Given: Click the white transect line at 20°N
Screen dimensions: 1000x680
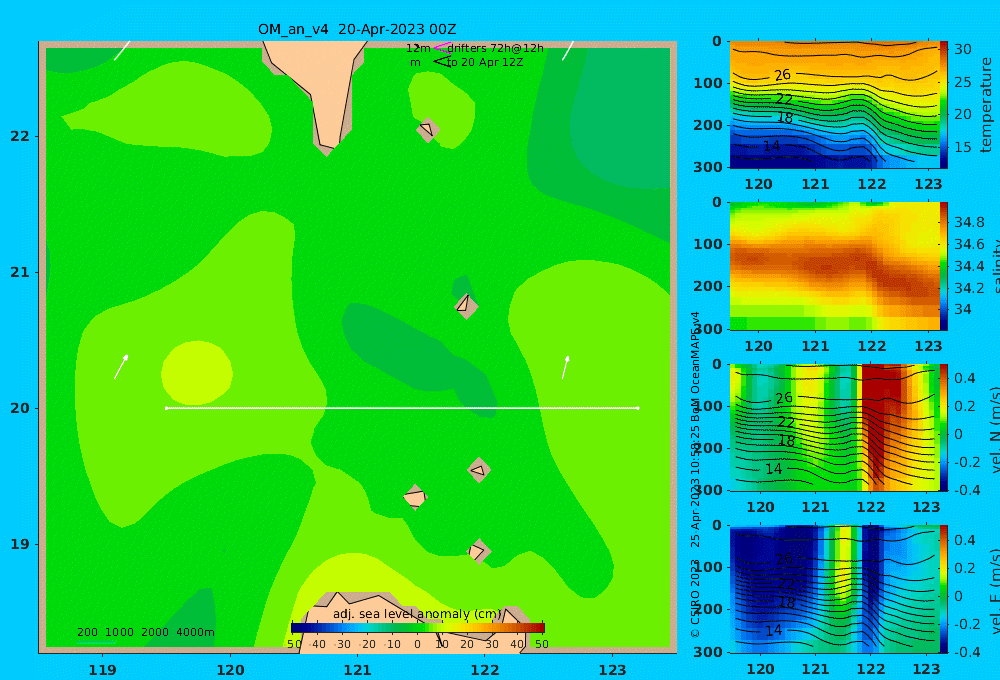Looking at the screenshot, I should (x=402, y=408).
